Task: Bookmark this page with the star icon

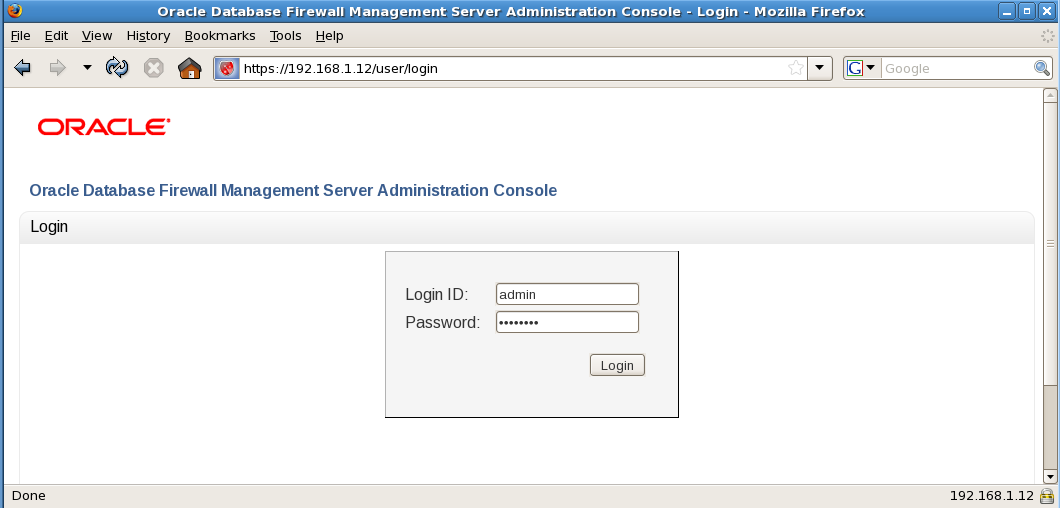Action: point(796,69)
